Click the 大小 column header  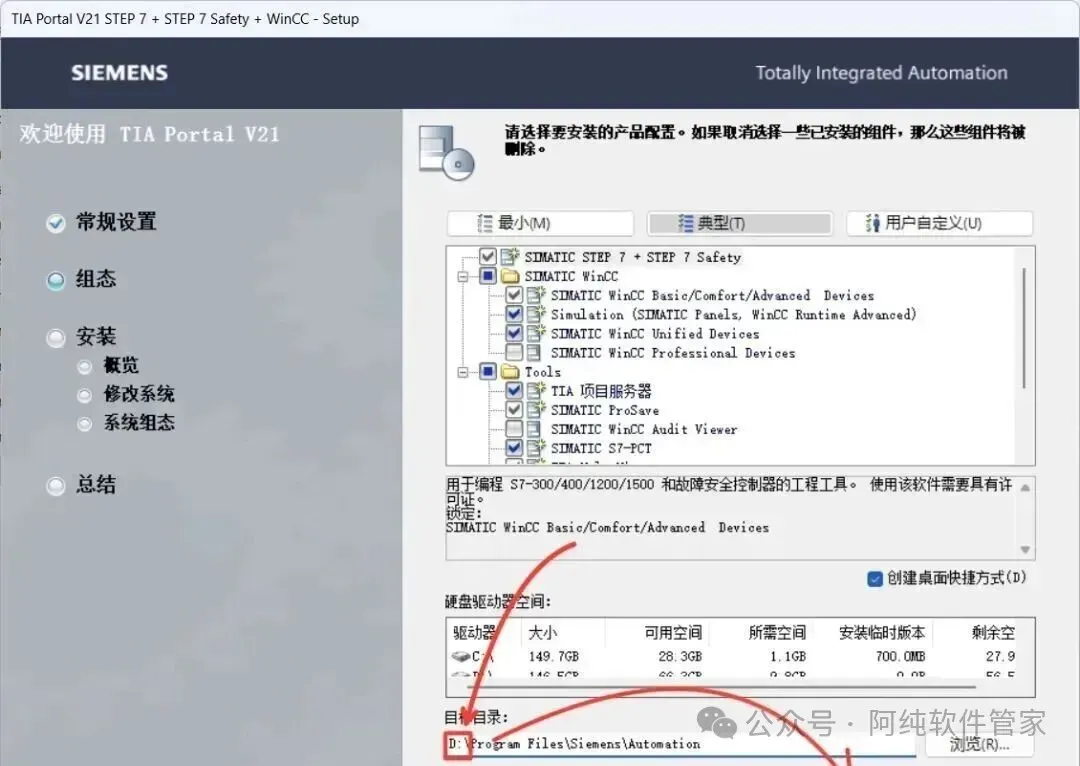point(543,633)
